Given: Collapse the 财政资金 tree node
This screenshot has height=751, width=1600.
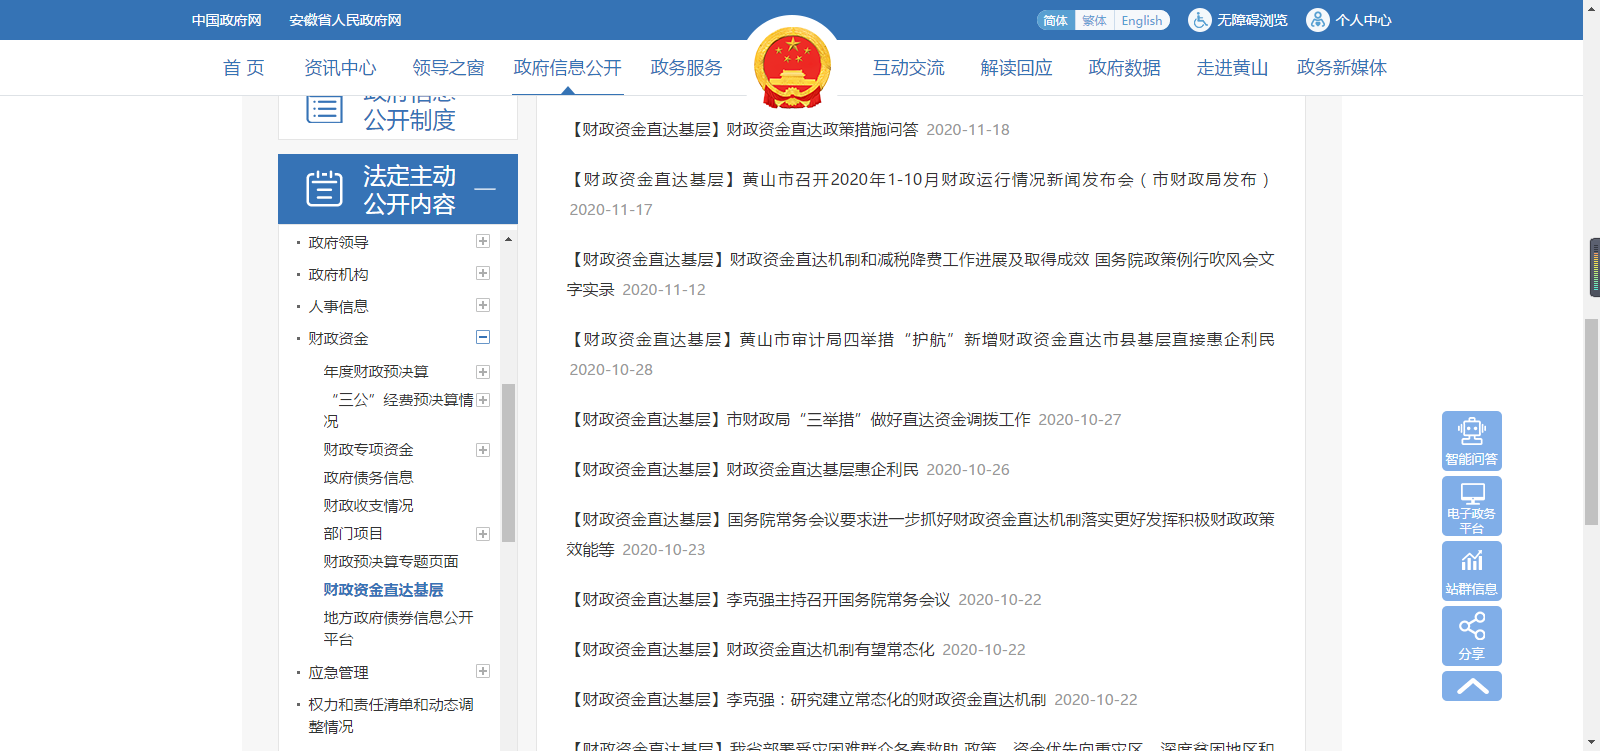Looking at the screenshot, I should [x=483, y=337].
